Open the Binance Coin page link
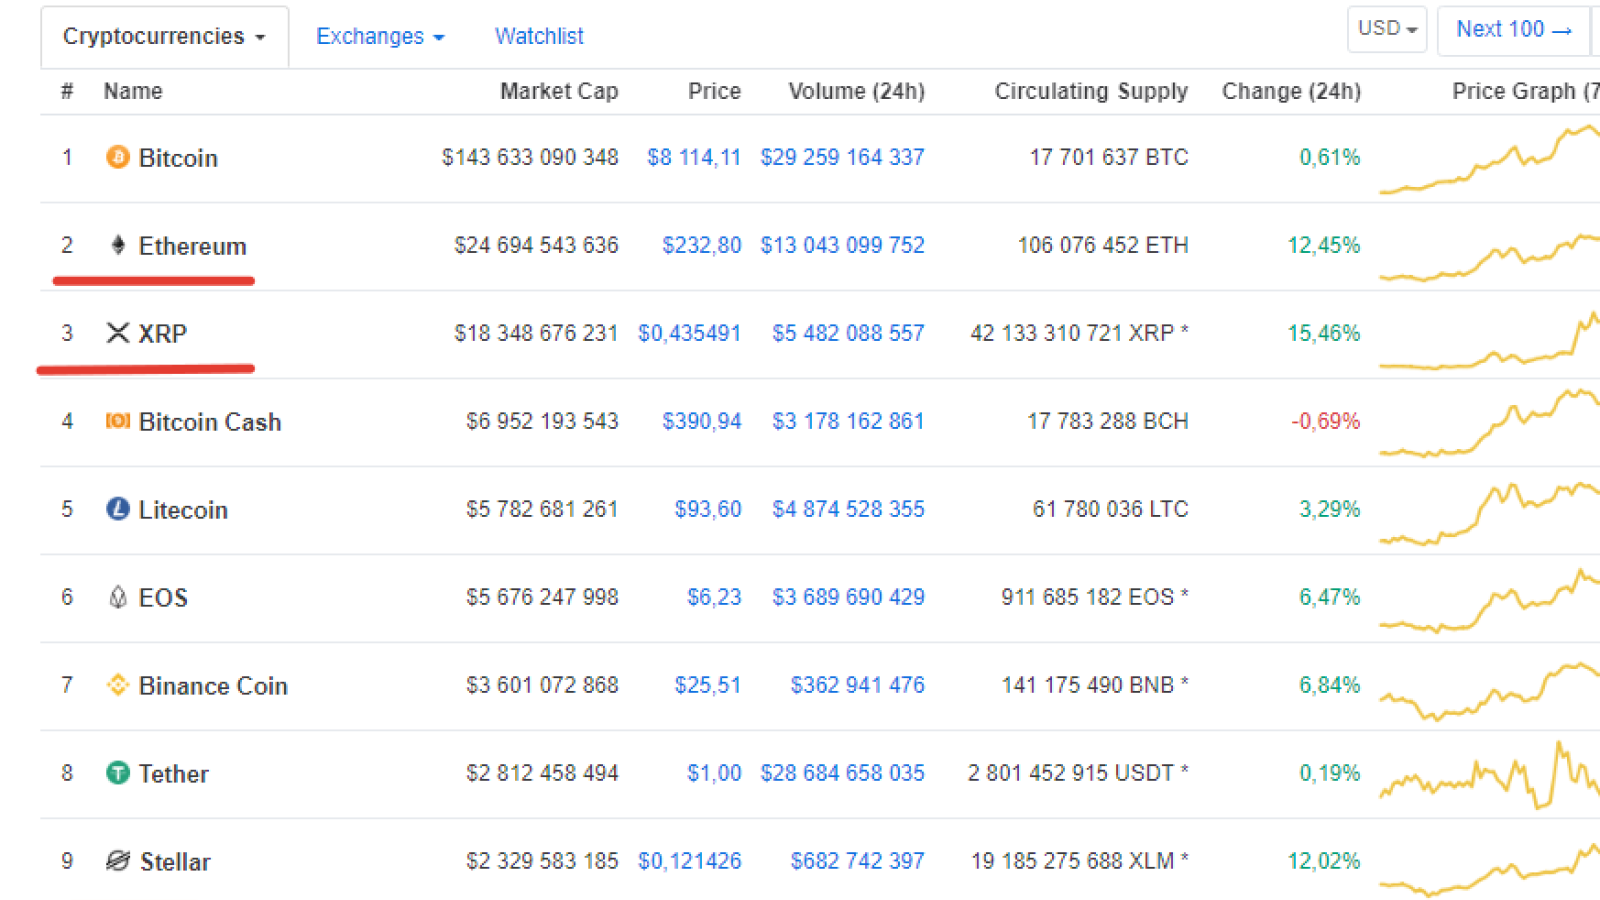 click(213, 686)
